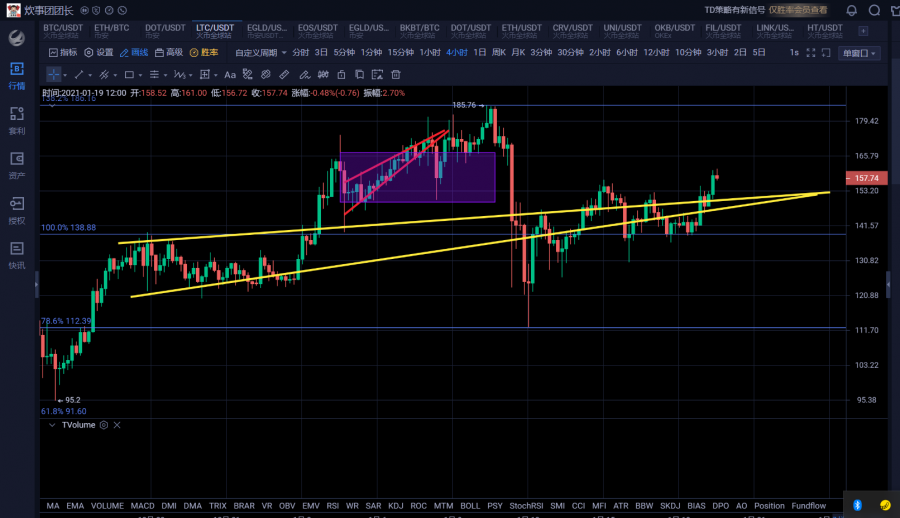This screenshot has height=518, width=900.
Task: Toggle the 胜率 win-rate display
Action: click(x=204, y=52)
